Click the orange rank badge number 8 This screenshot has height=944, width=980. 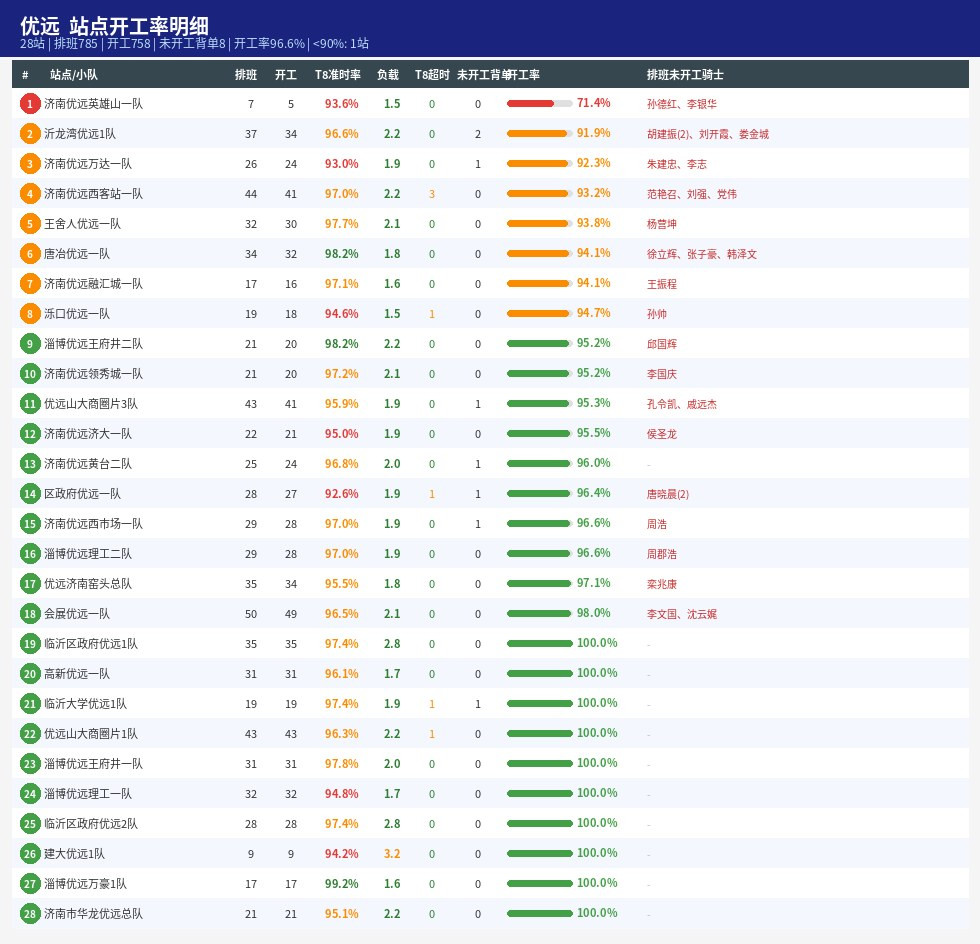(29, 314)
